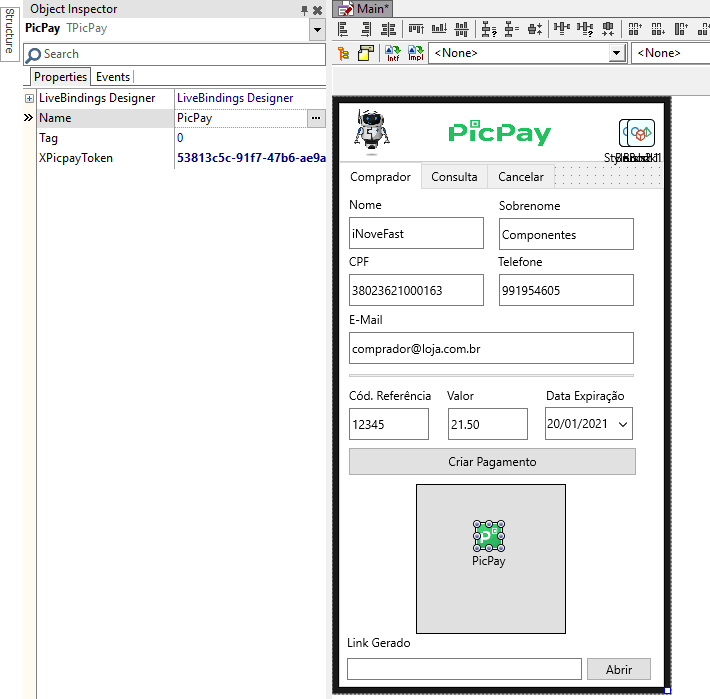Open the Main* editor tab
This screenshot has width=710, height=699.
point(363,9)
